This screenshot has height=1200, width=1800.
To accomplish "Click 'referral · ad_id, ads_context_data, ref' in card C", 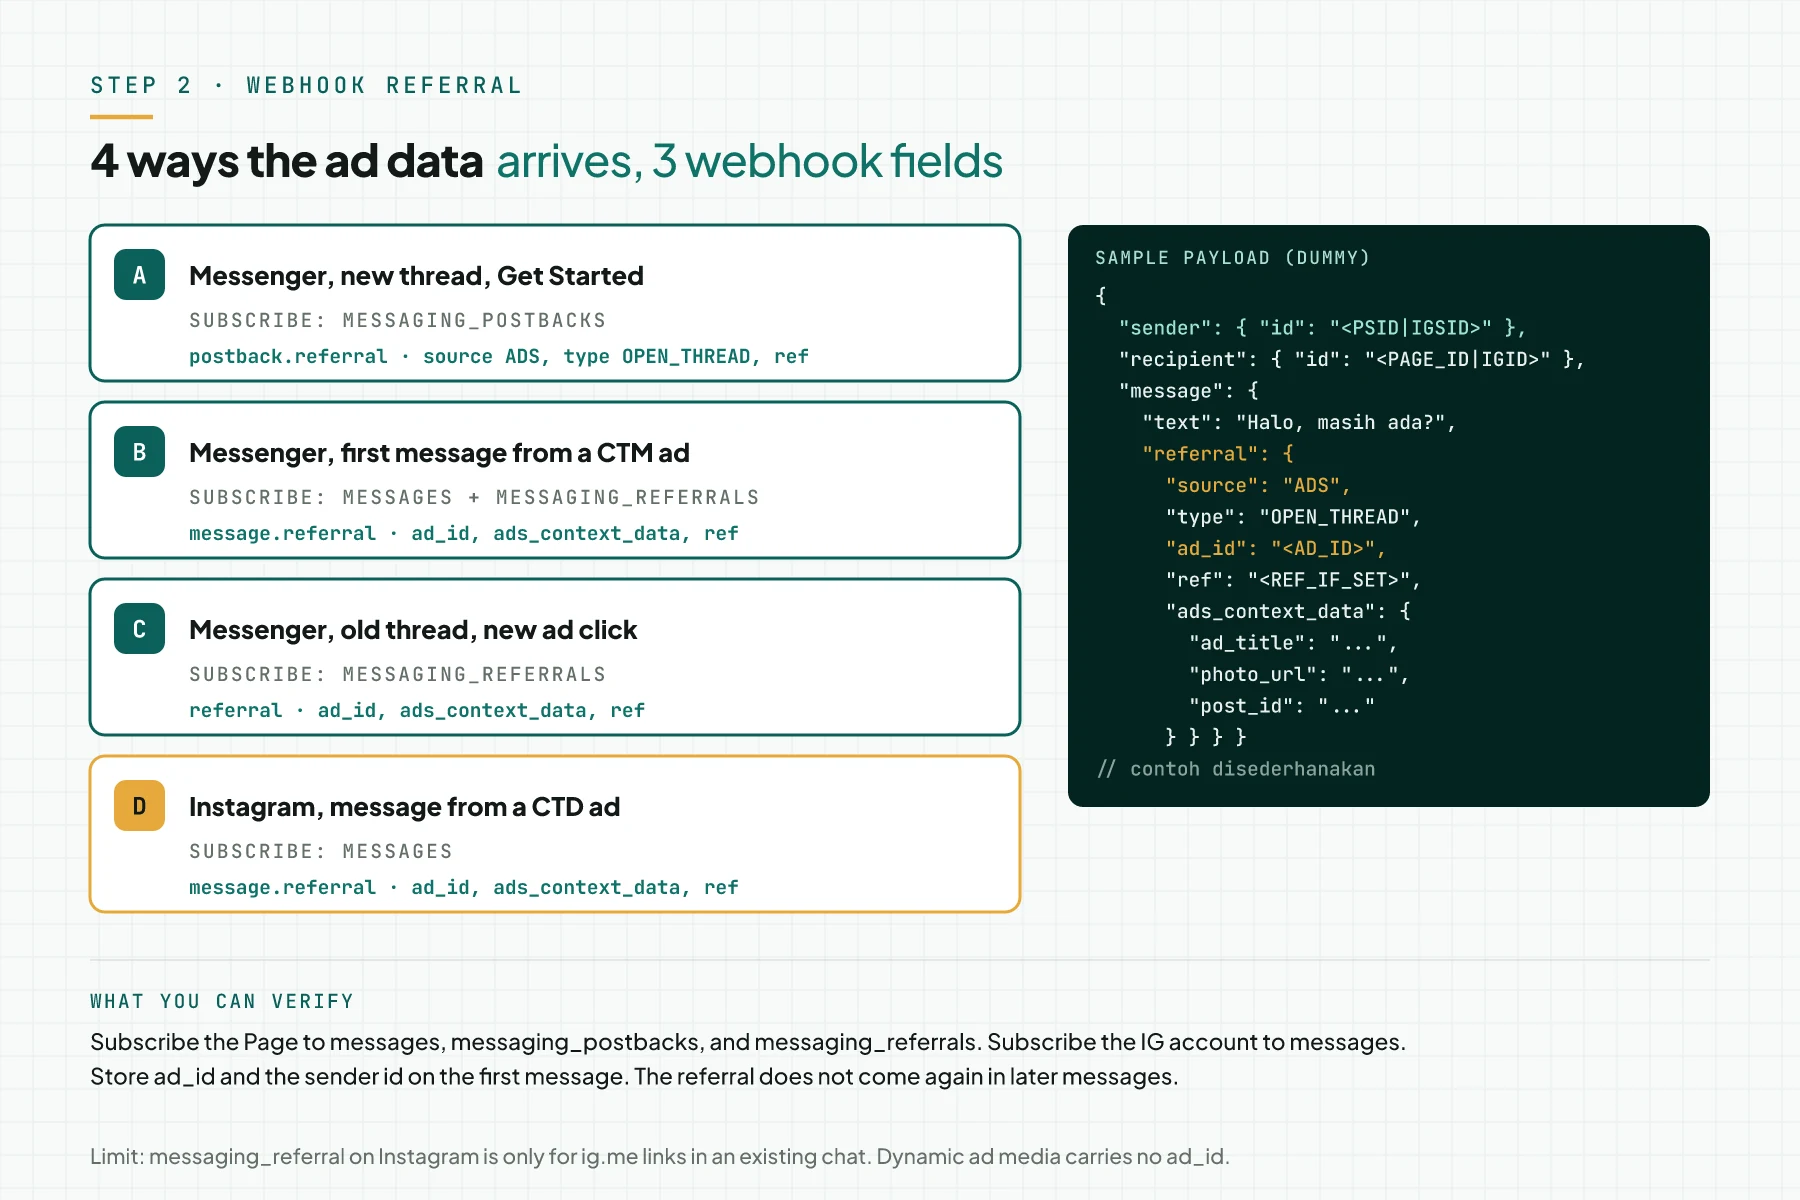I will point(417,711).
